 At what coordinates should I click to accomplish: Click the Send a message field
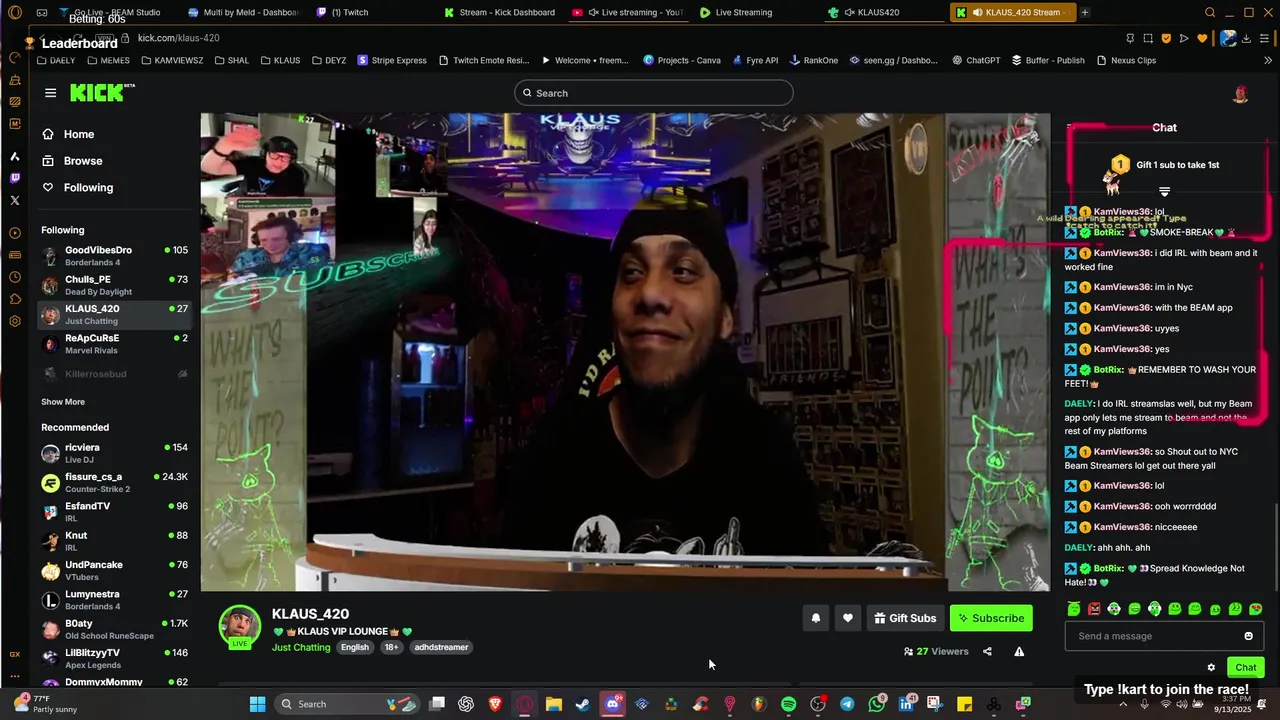click(x=1164, y=636)
